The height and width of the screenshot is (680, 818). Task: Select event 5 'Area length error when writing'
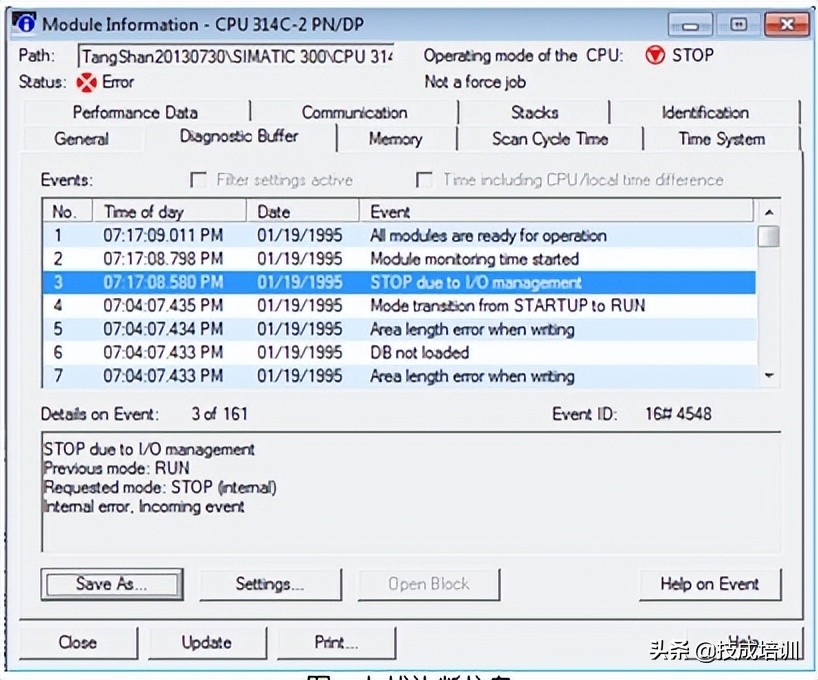pyautogui.click(x=400, y=329)
